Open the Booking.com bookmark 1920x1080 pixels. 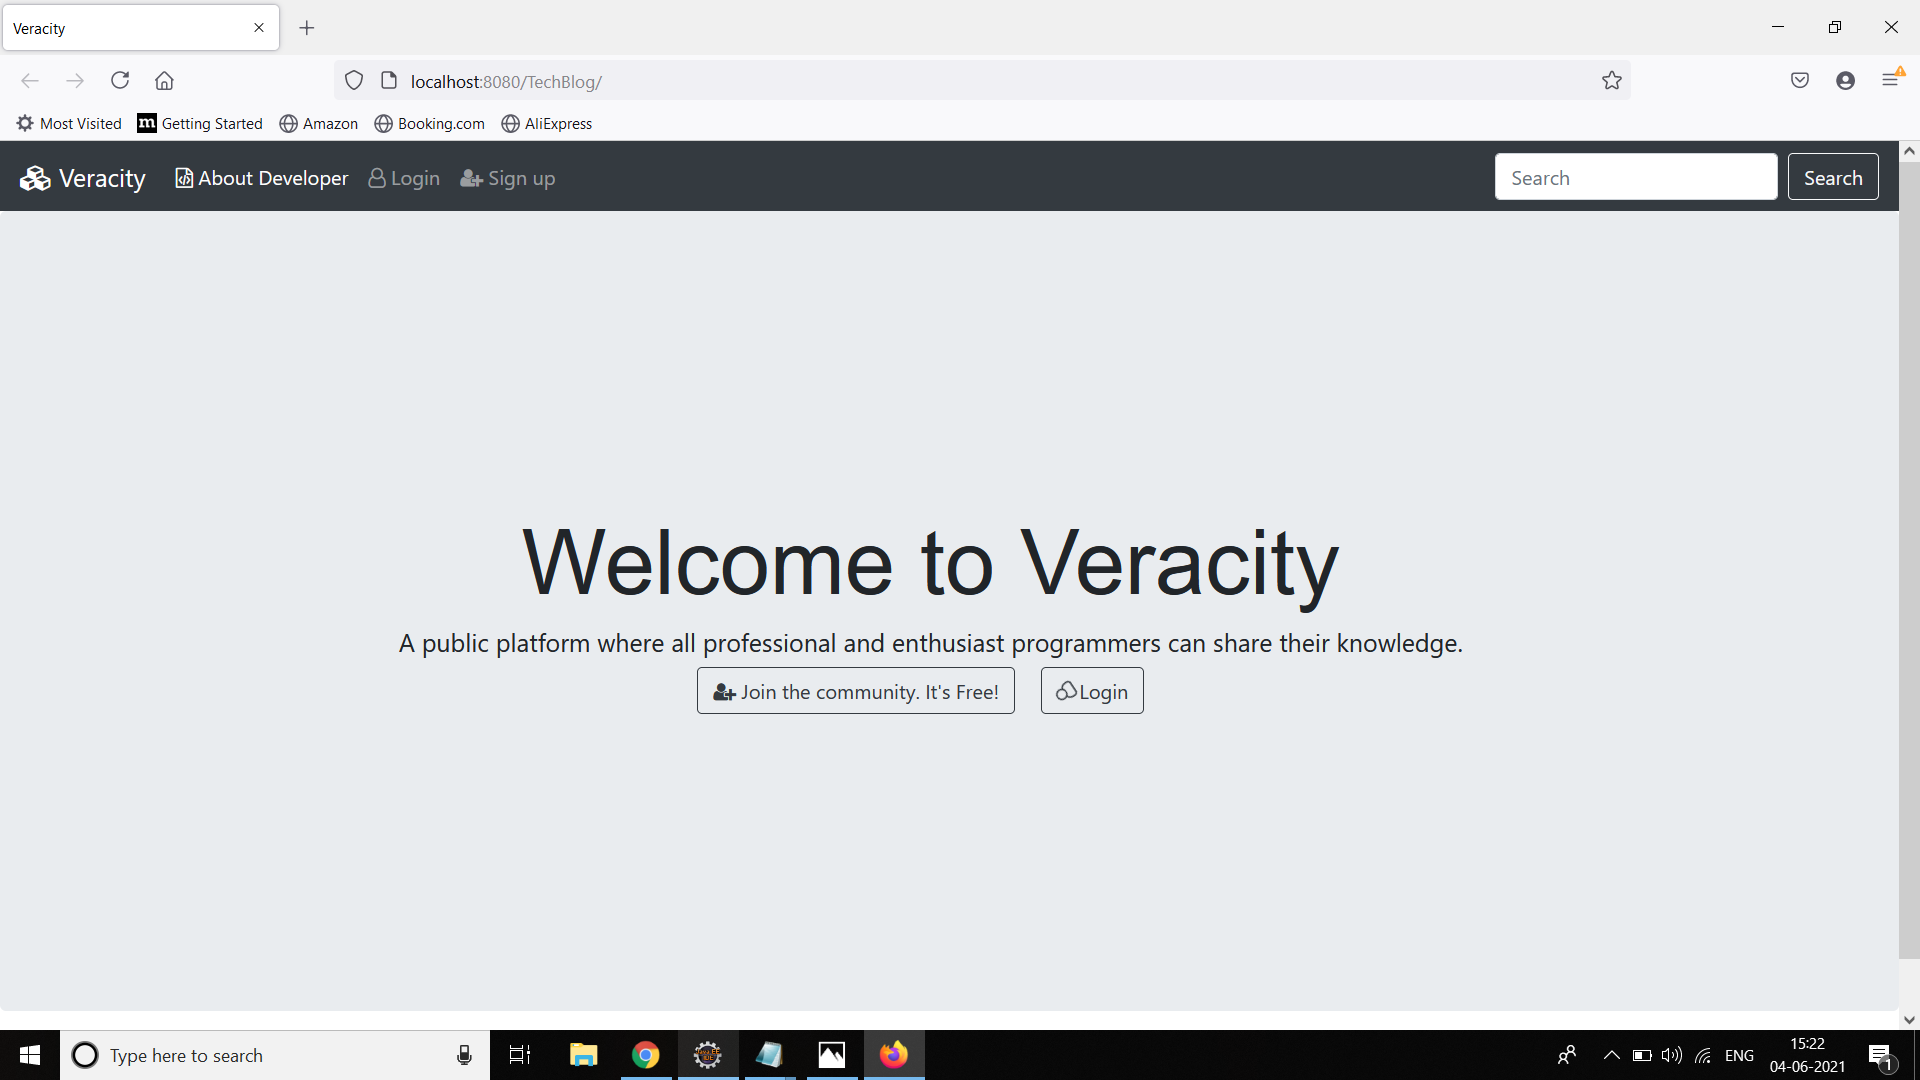[430, 124]
